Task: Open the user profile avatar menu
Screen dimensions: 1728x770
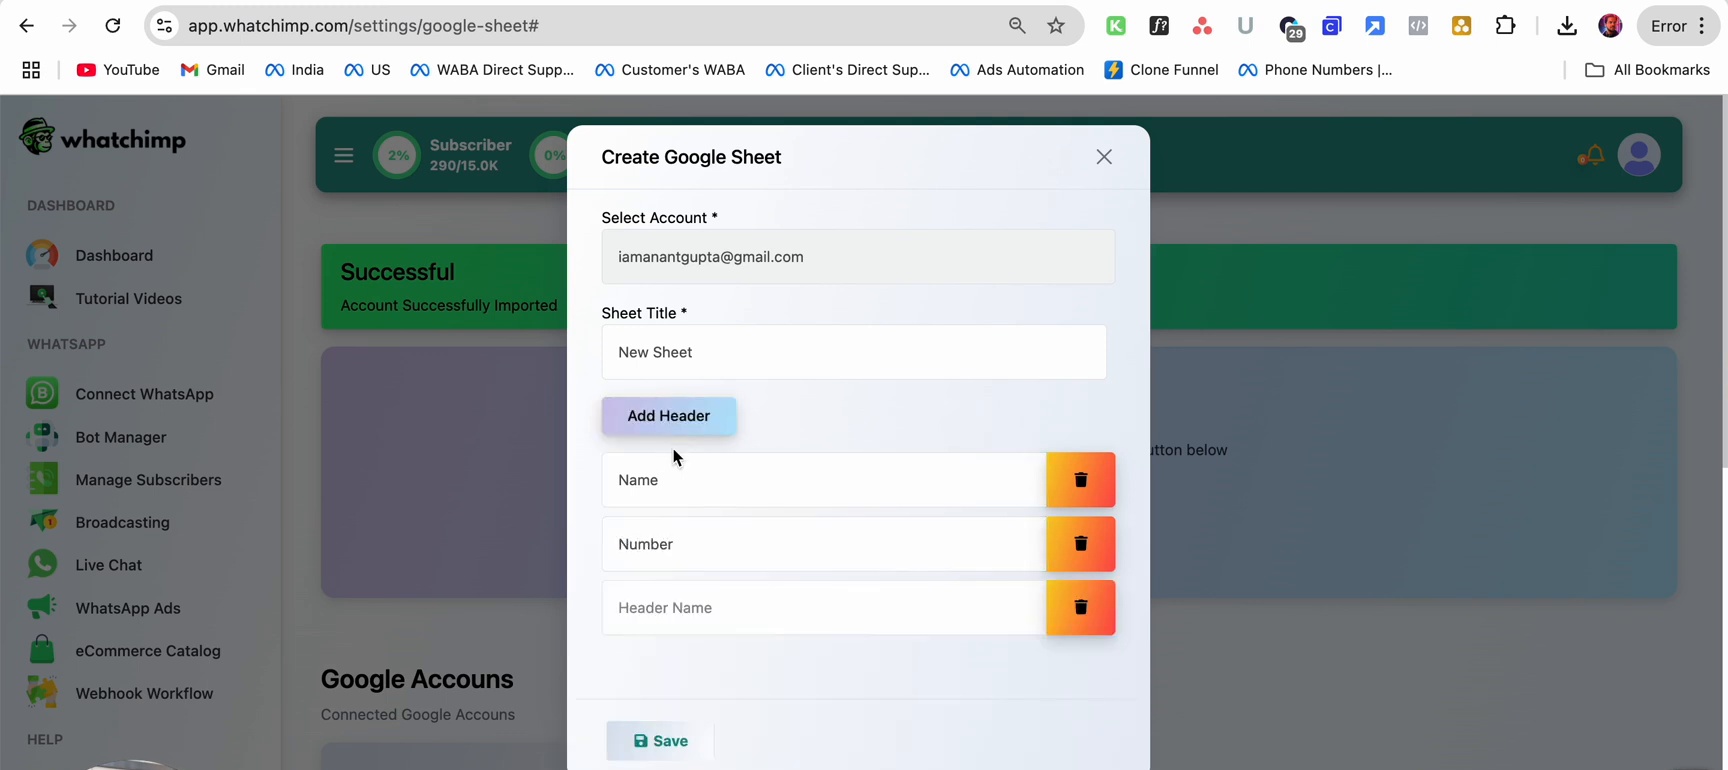Action: (x=1639, y=155)
